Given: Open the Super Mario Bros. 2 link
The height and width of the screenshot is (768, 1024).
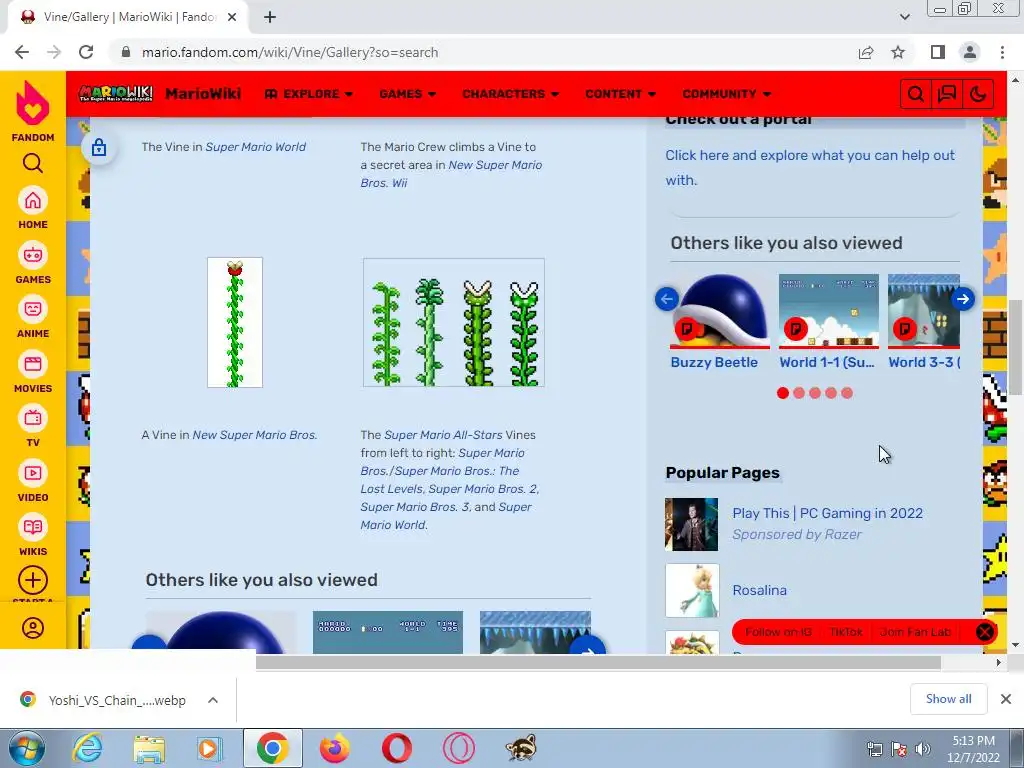Looking at the screenshot, I should 483,489.
